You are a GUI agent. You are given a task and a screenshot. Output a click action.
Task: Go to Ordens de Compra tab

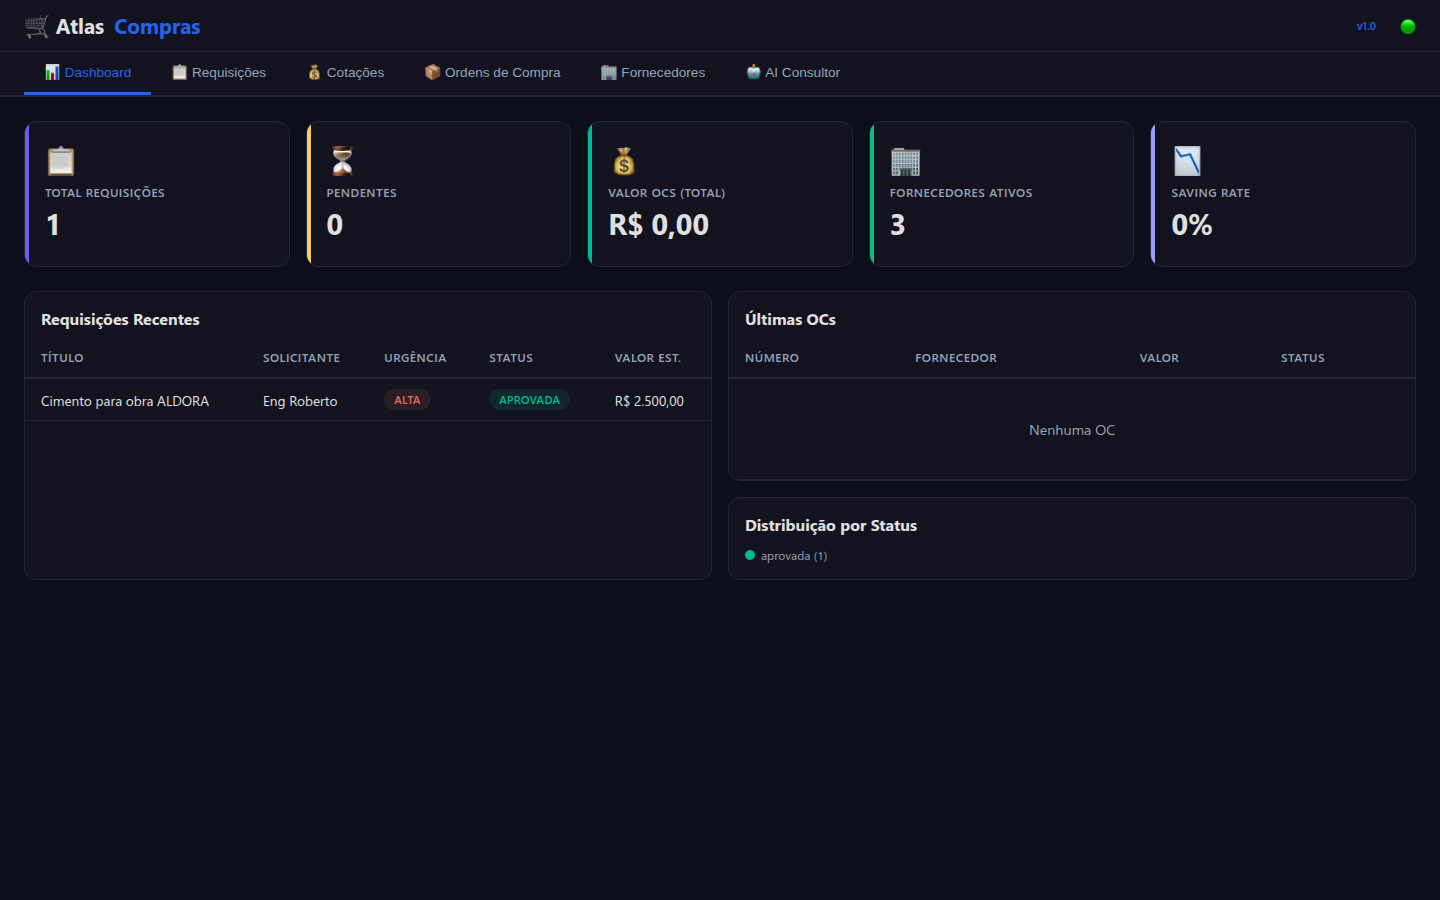[x=493, y=73]
